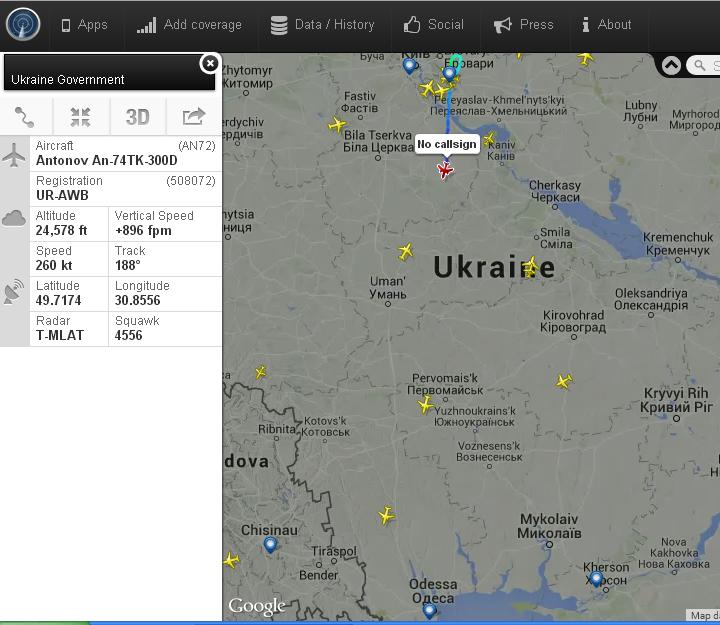This screenshot has height=625, width=720.
Task: Select yellow aircraft near Kaniv
Action: [x=489, y=139]
